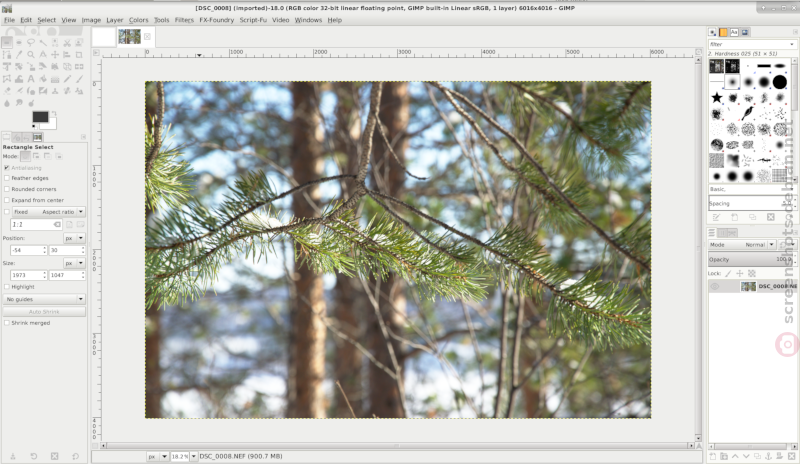800x464 pixels.
Task: Select the Ellipse Select tool
Action: [19, 42]
